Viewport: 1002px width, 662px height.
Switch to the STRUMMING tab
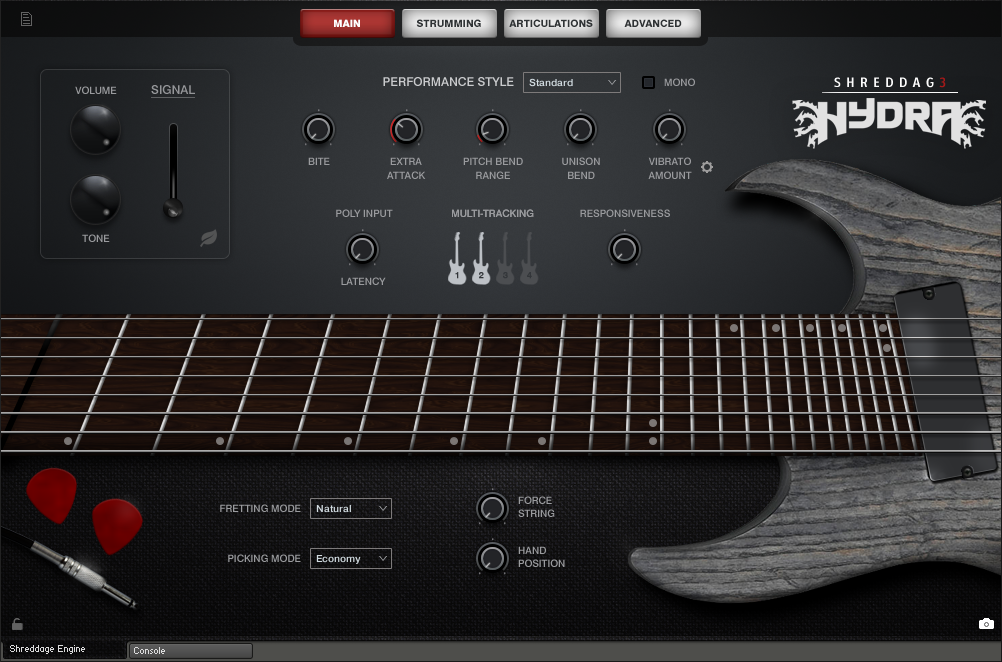[x=449, y=22]
